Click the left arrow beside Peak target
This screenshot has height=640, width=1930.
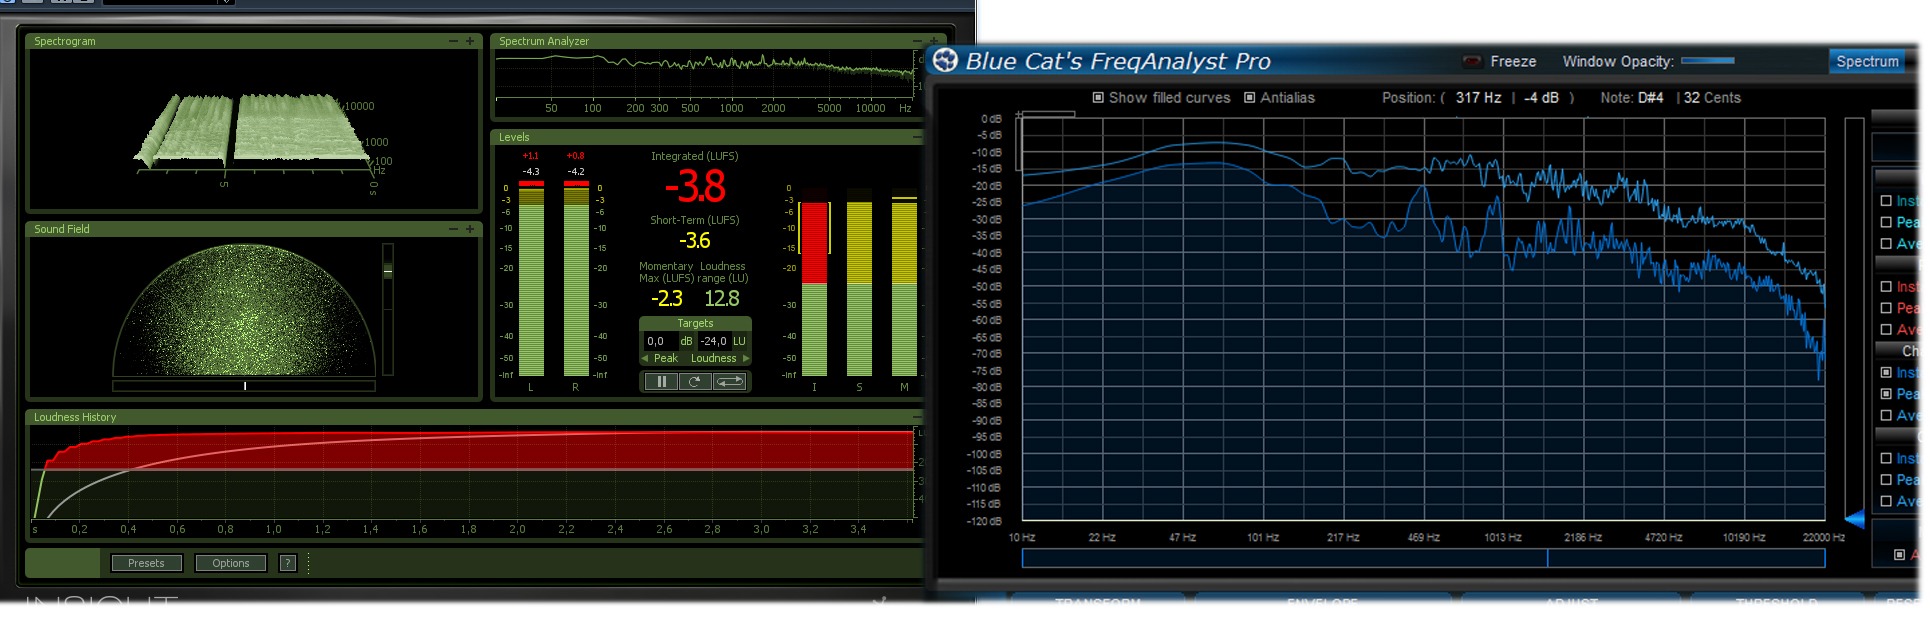click(x=645, y=358)
